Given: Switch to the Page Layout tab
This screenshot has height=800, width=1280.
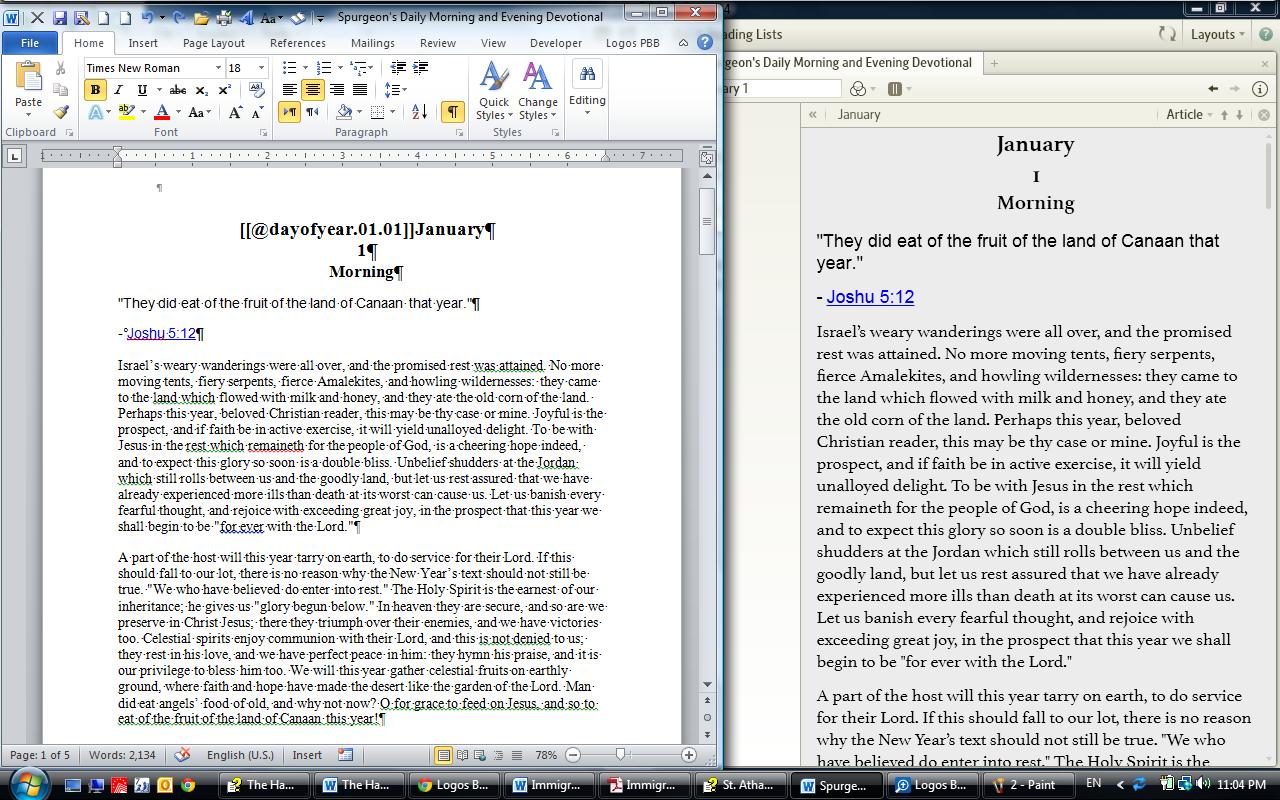Looking at the screenshot, I should 214,43.
